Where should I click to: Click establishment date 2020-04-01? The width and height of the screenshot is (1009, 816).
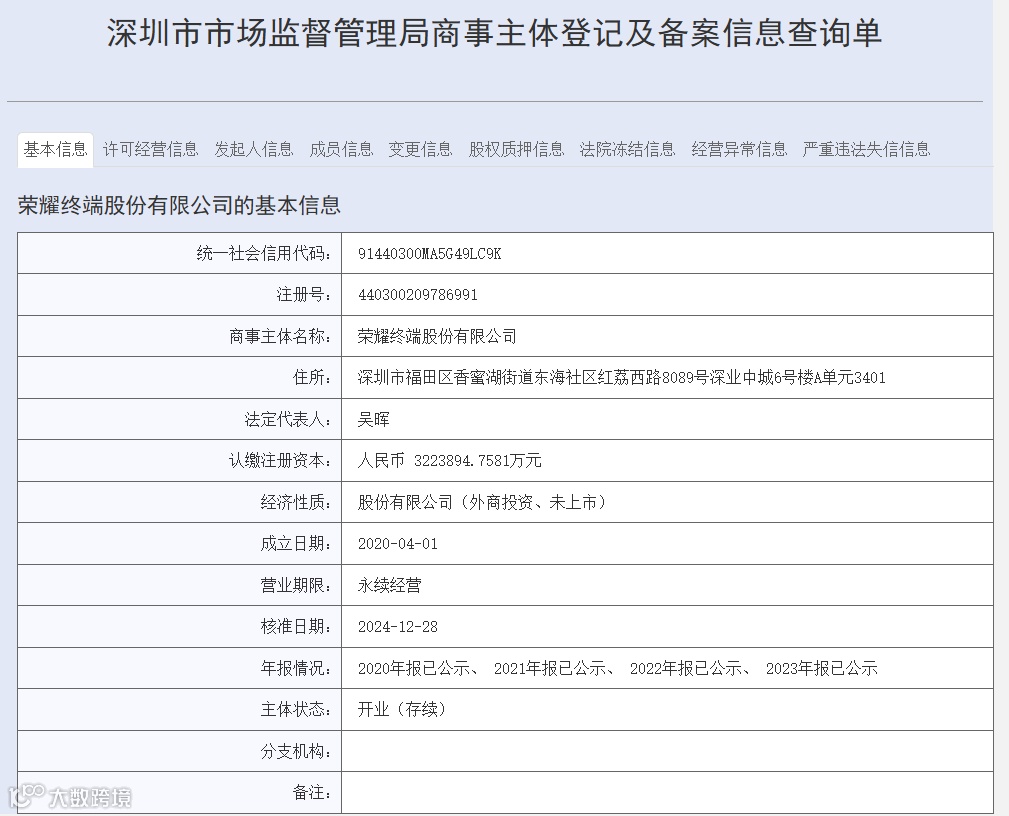pyautogui.click(x=398, y=544)
